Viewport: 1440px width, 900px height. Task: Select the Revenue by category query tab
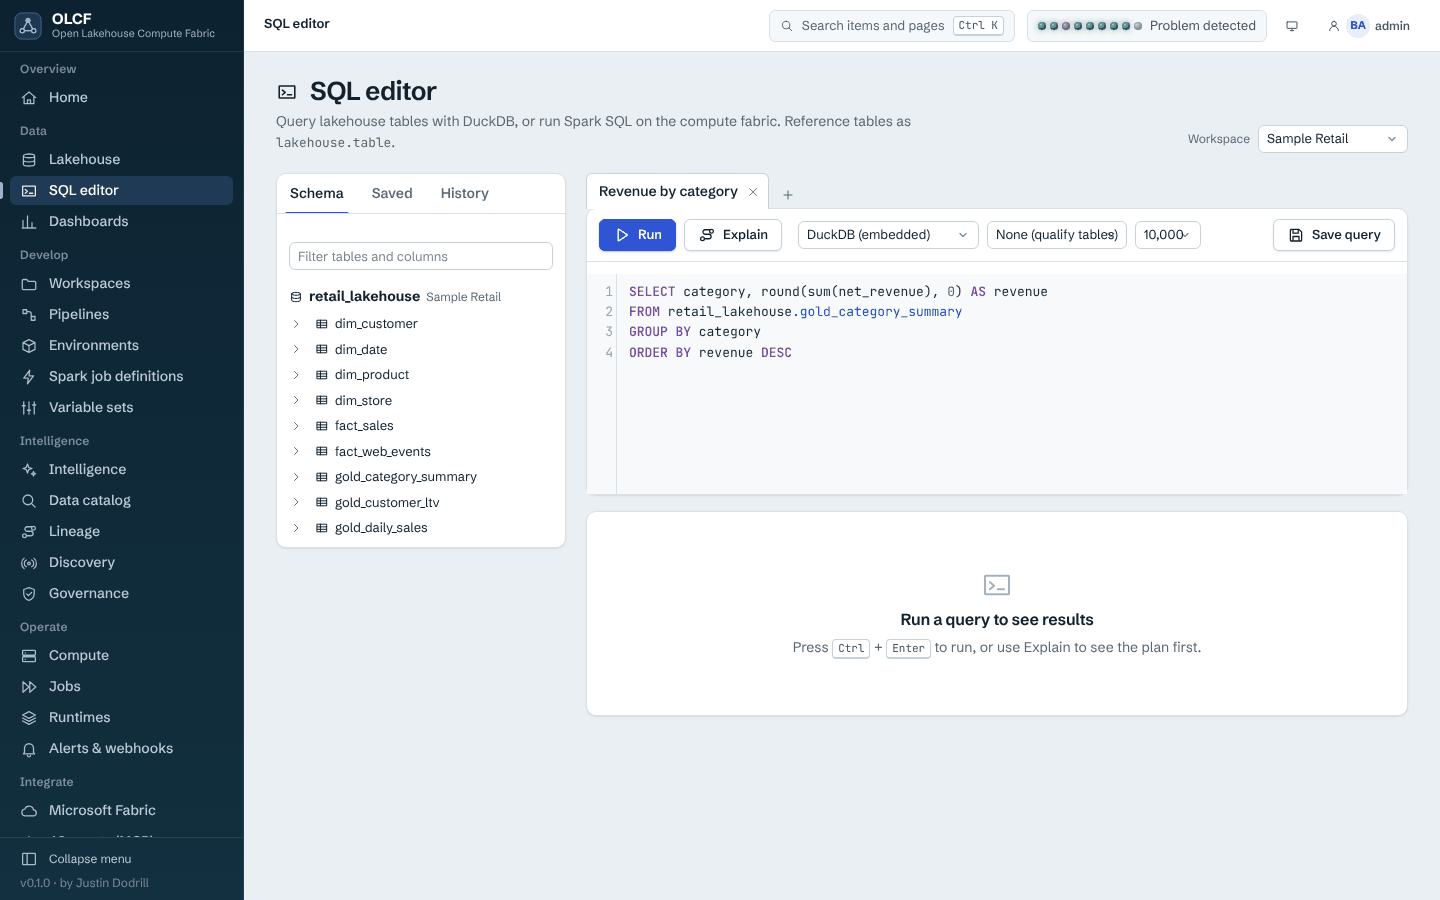coord(668,192)
